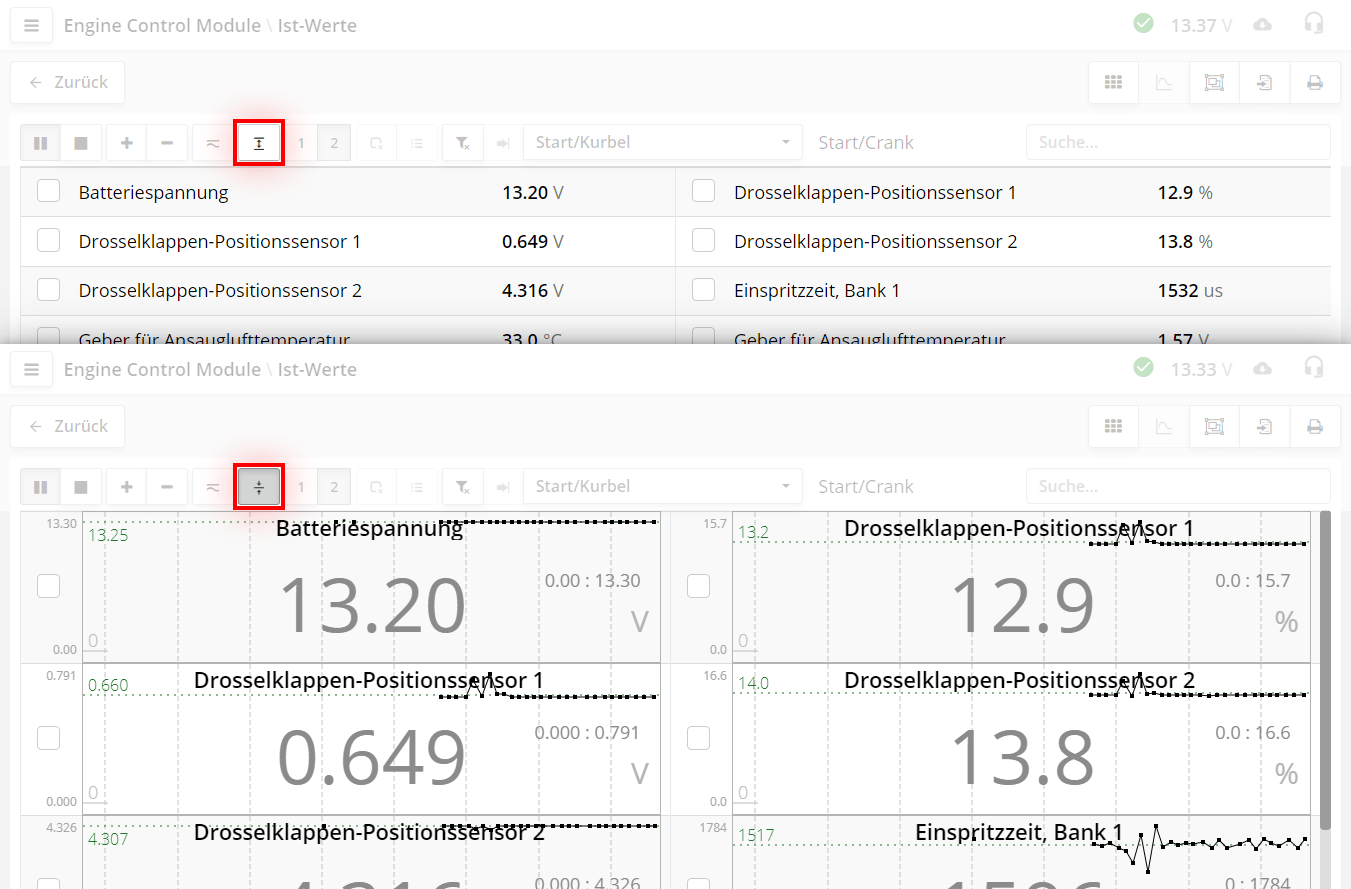The width and height of the screenshot is (1351, 889).
Task: Click the minus icon in bottom toolbar
Action: click(167, 487)
